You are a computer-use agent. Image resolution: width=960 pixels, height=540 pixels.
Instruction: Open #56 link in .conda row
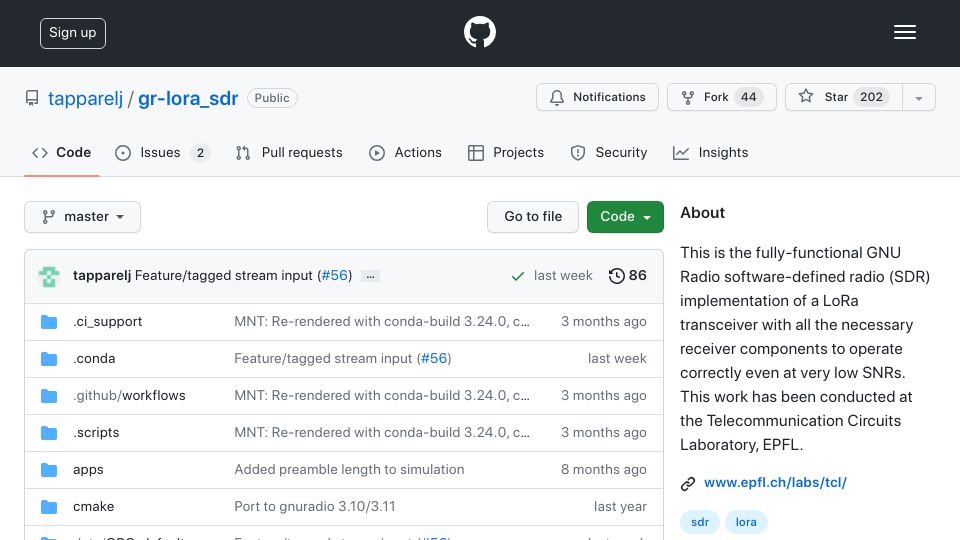[434, 358]
